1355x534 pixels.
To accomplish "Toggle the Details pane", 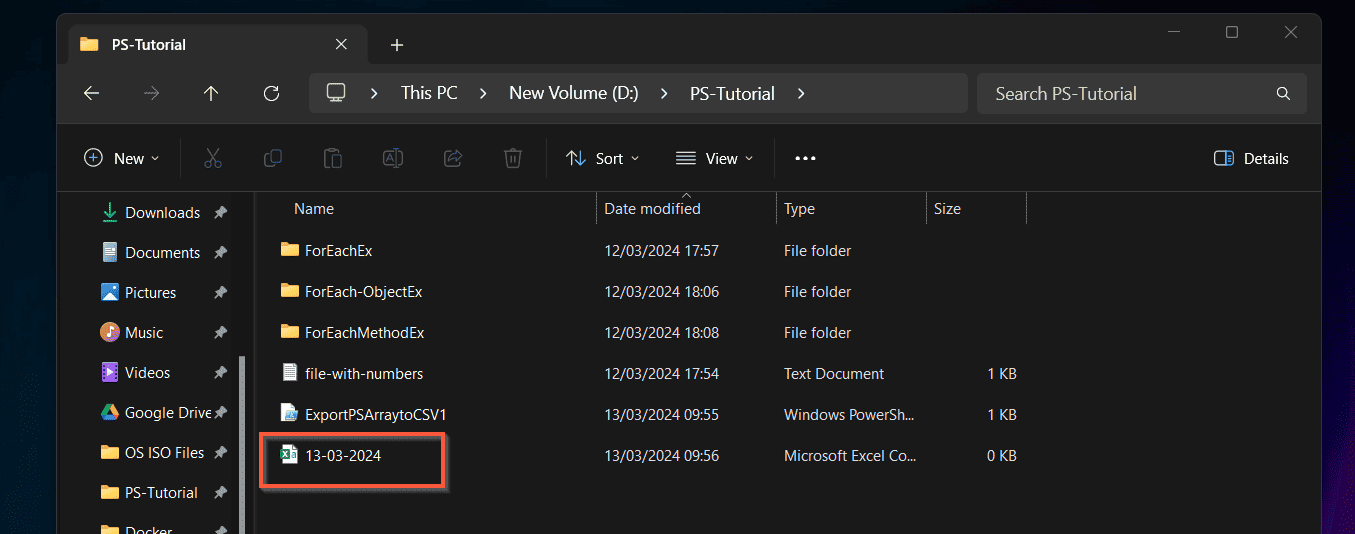I will [x=1251, y=158].
